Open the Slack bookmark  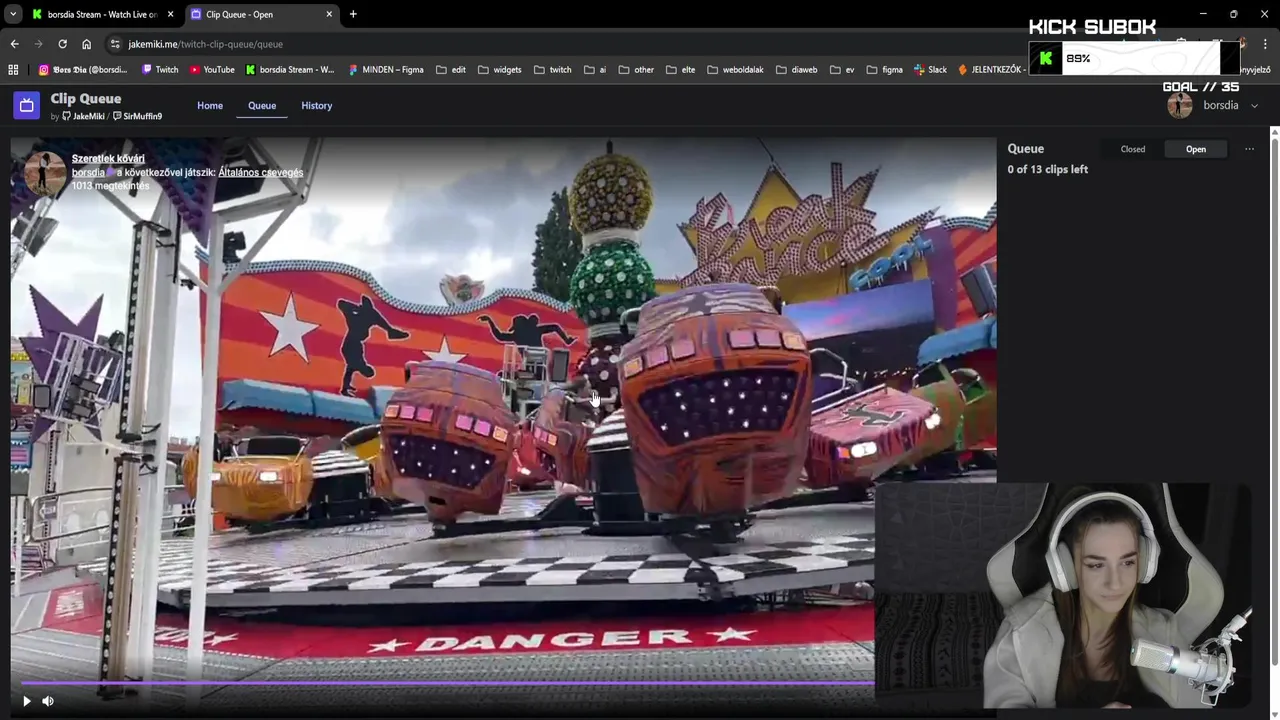tap(930, 70)
